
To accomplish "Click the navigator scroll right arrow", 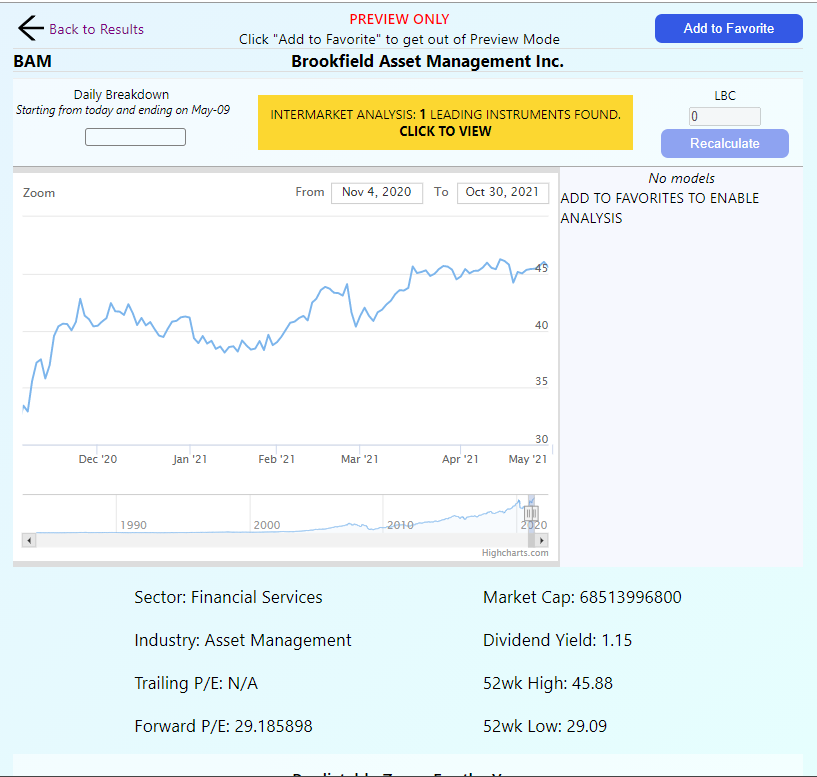I will (x=541, y=540).
